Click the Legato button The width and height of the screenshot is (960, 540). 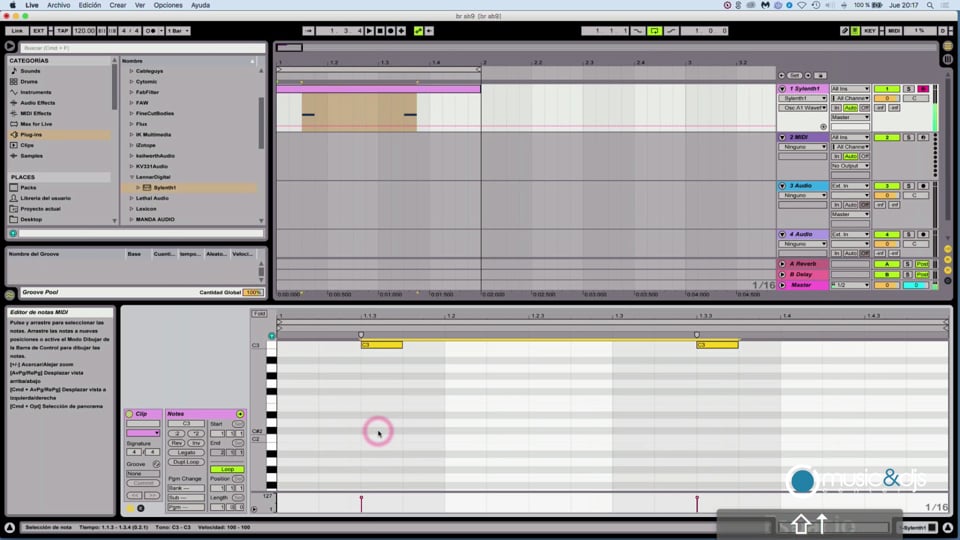point(186,452)
